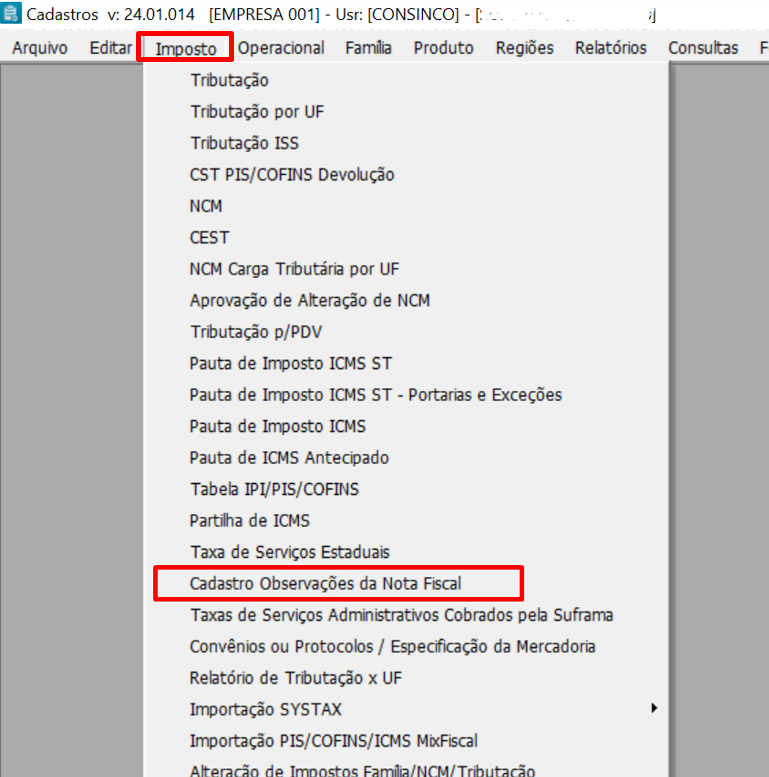Click the Cadastros app icon in the title bar
The width and height of the screenshot is (769, 777).
click(x=11, y=13)
